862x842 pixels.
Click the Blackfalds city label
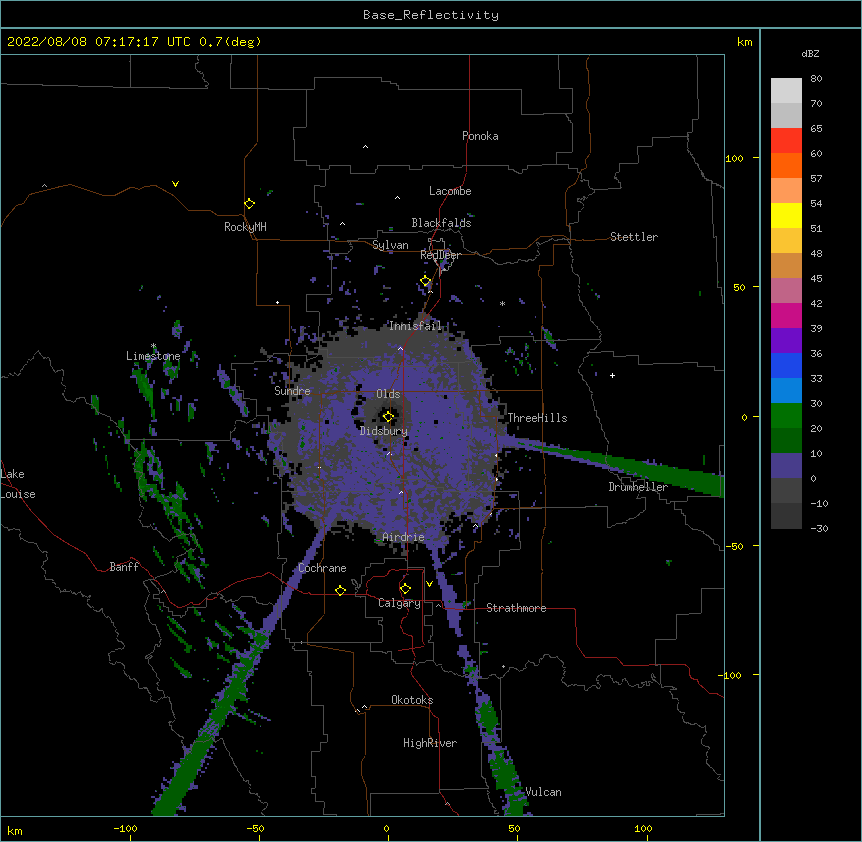click(x=441, y=223)
